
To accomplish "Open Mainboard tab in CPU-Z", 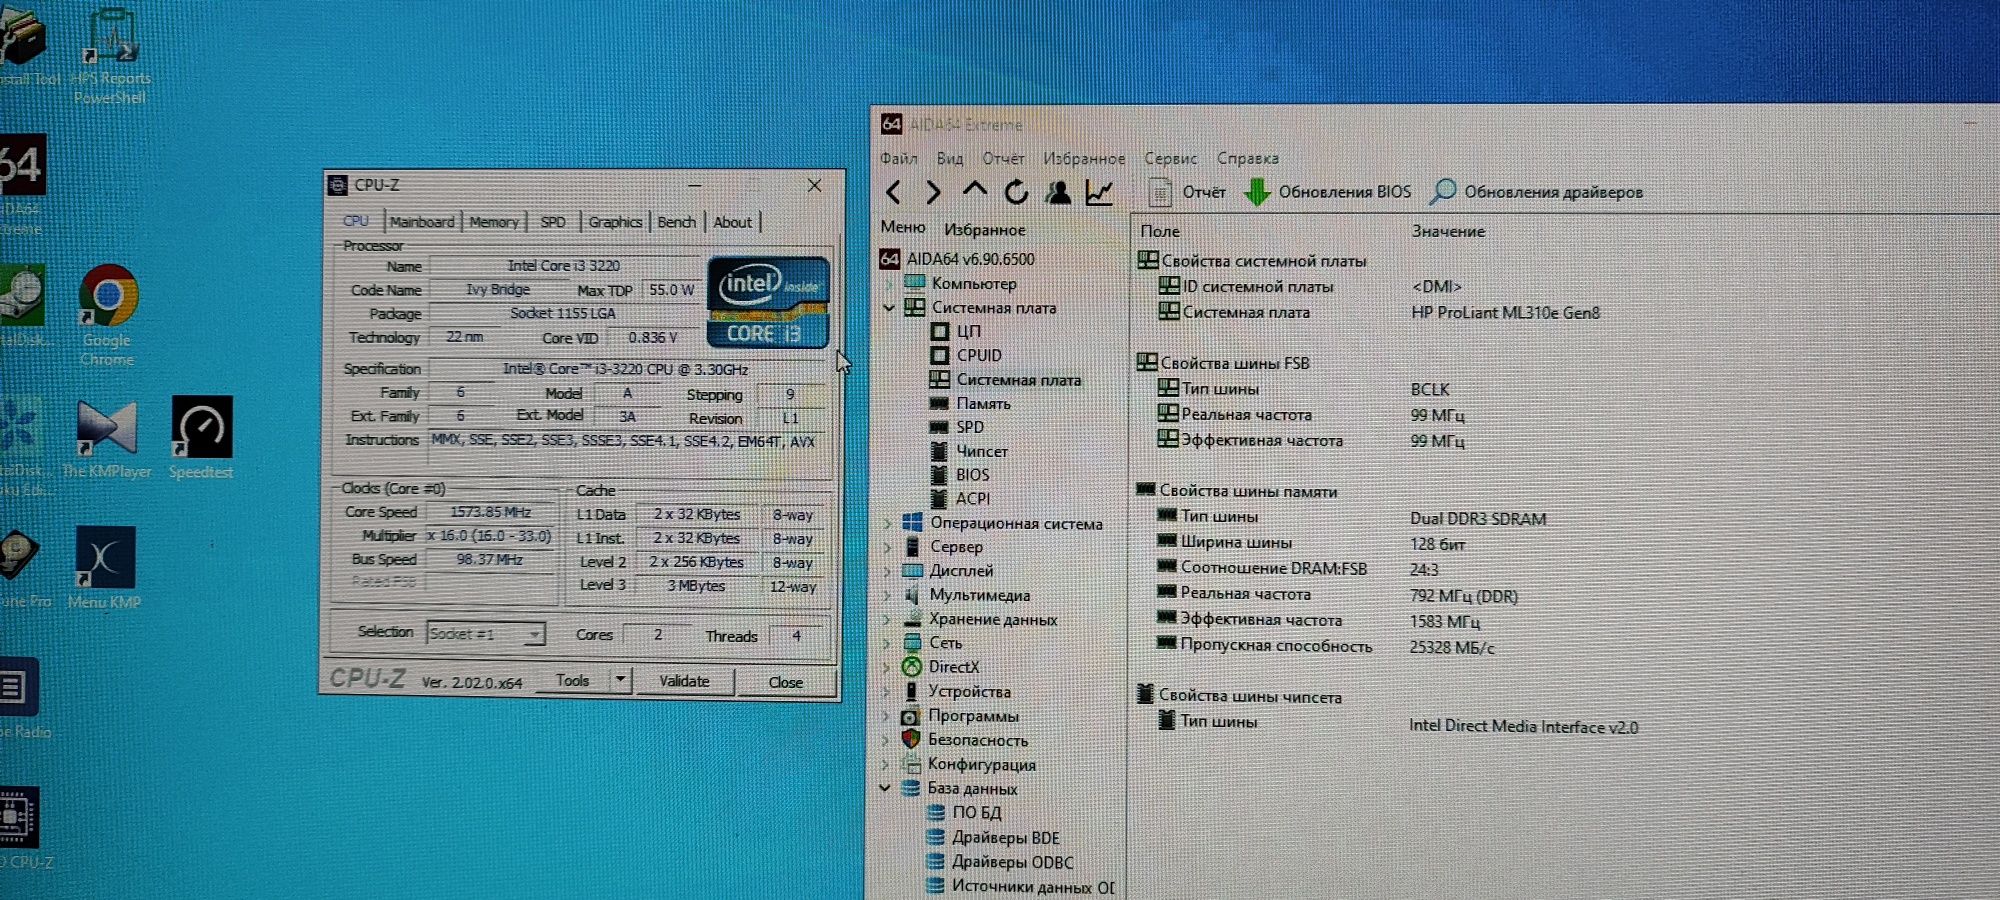I will [421, 222].
